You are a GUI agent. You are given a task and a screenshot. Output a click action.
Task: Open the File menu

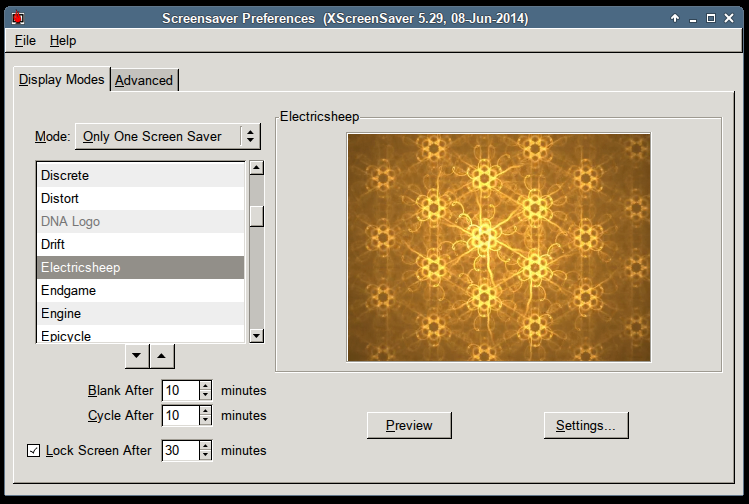[25, 41]
